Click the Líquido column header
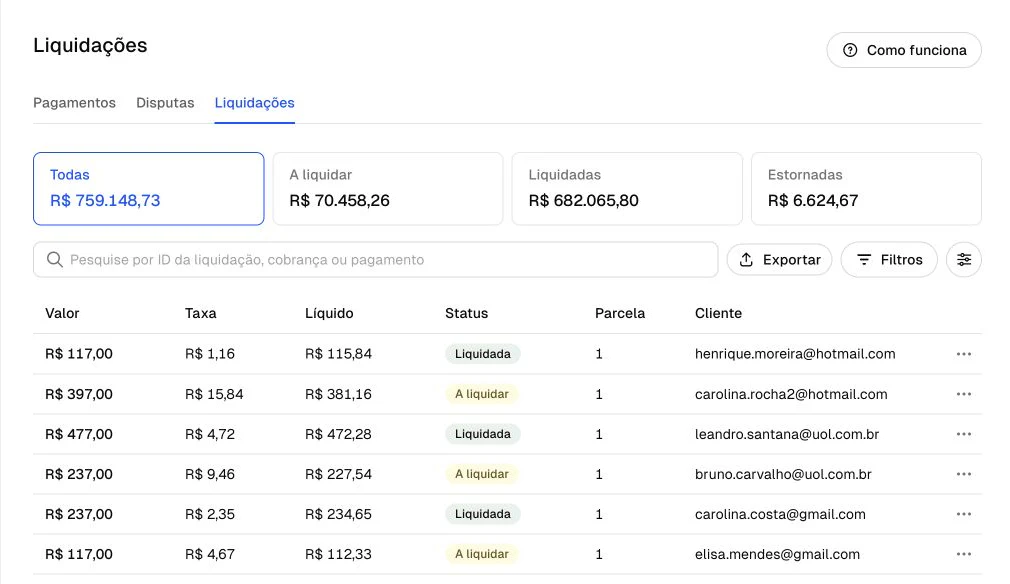Viewport: 1010px width, 584px height. click(x=329, y=314)
